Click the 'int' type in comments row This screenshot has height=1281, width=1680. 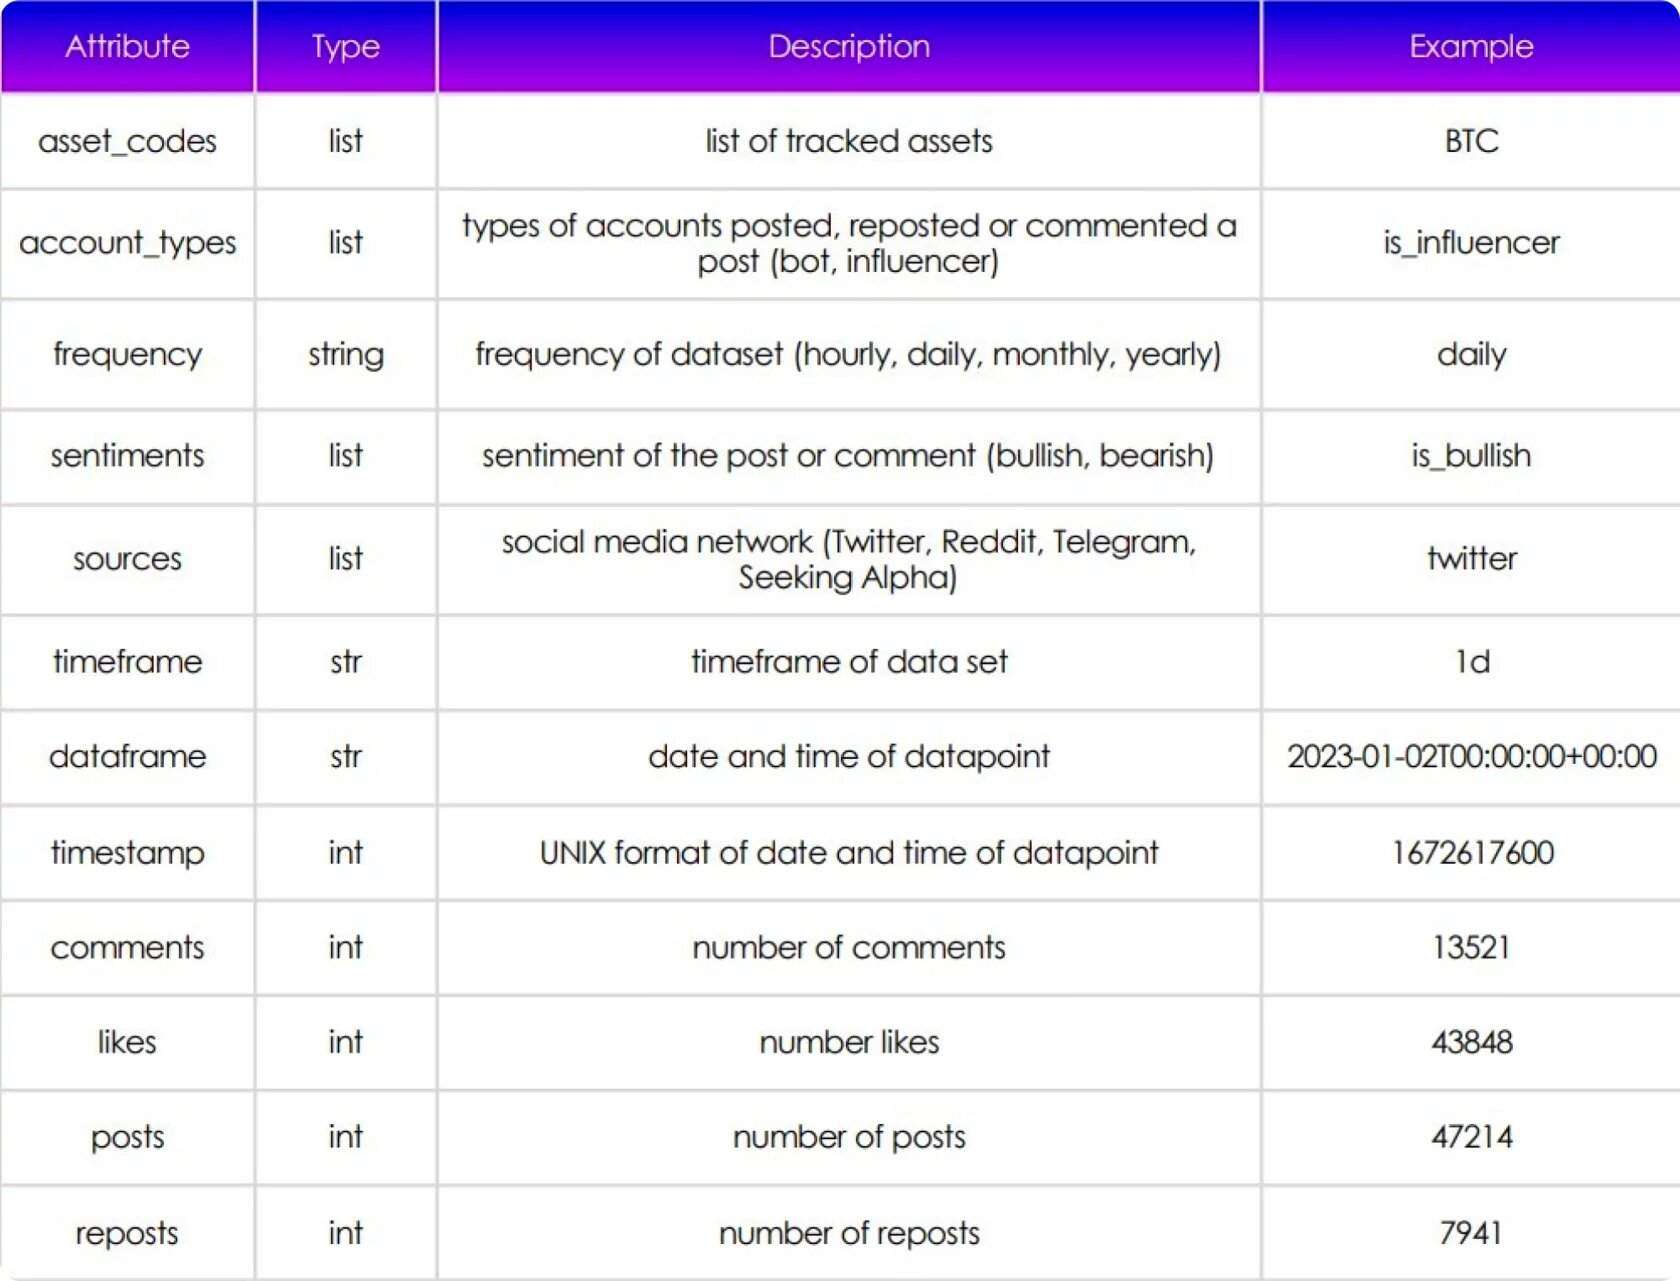click(x=346, y=947)
